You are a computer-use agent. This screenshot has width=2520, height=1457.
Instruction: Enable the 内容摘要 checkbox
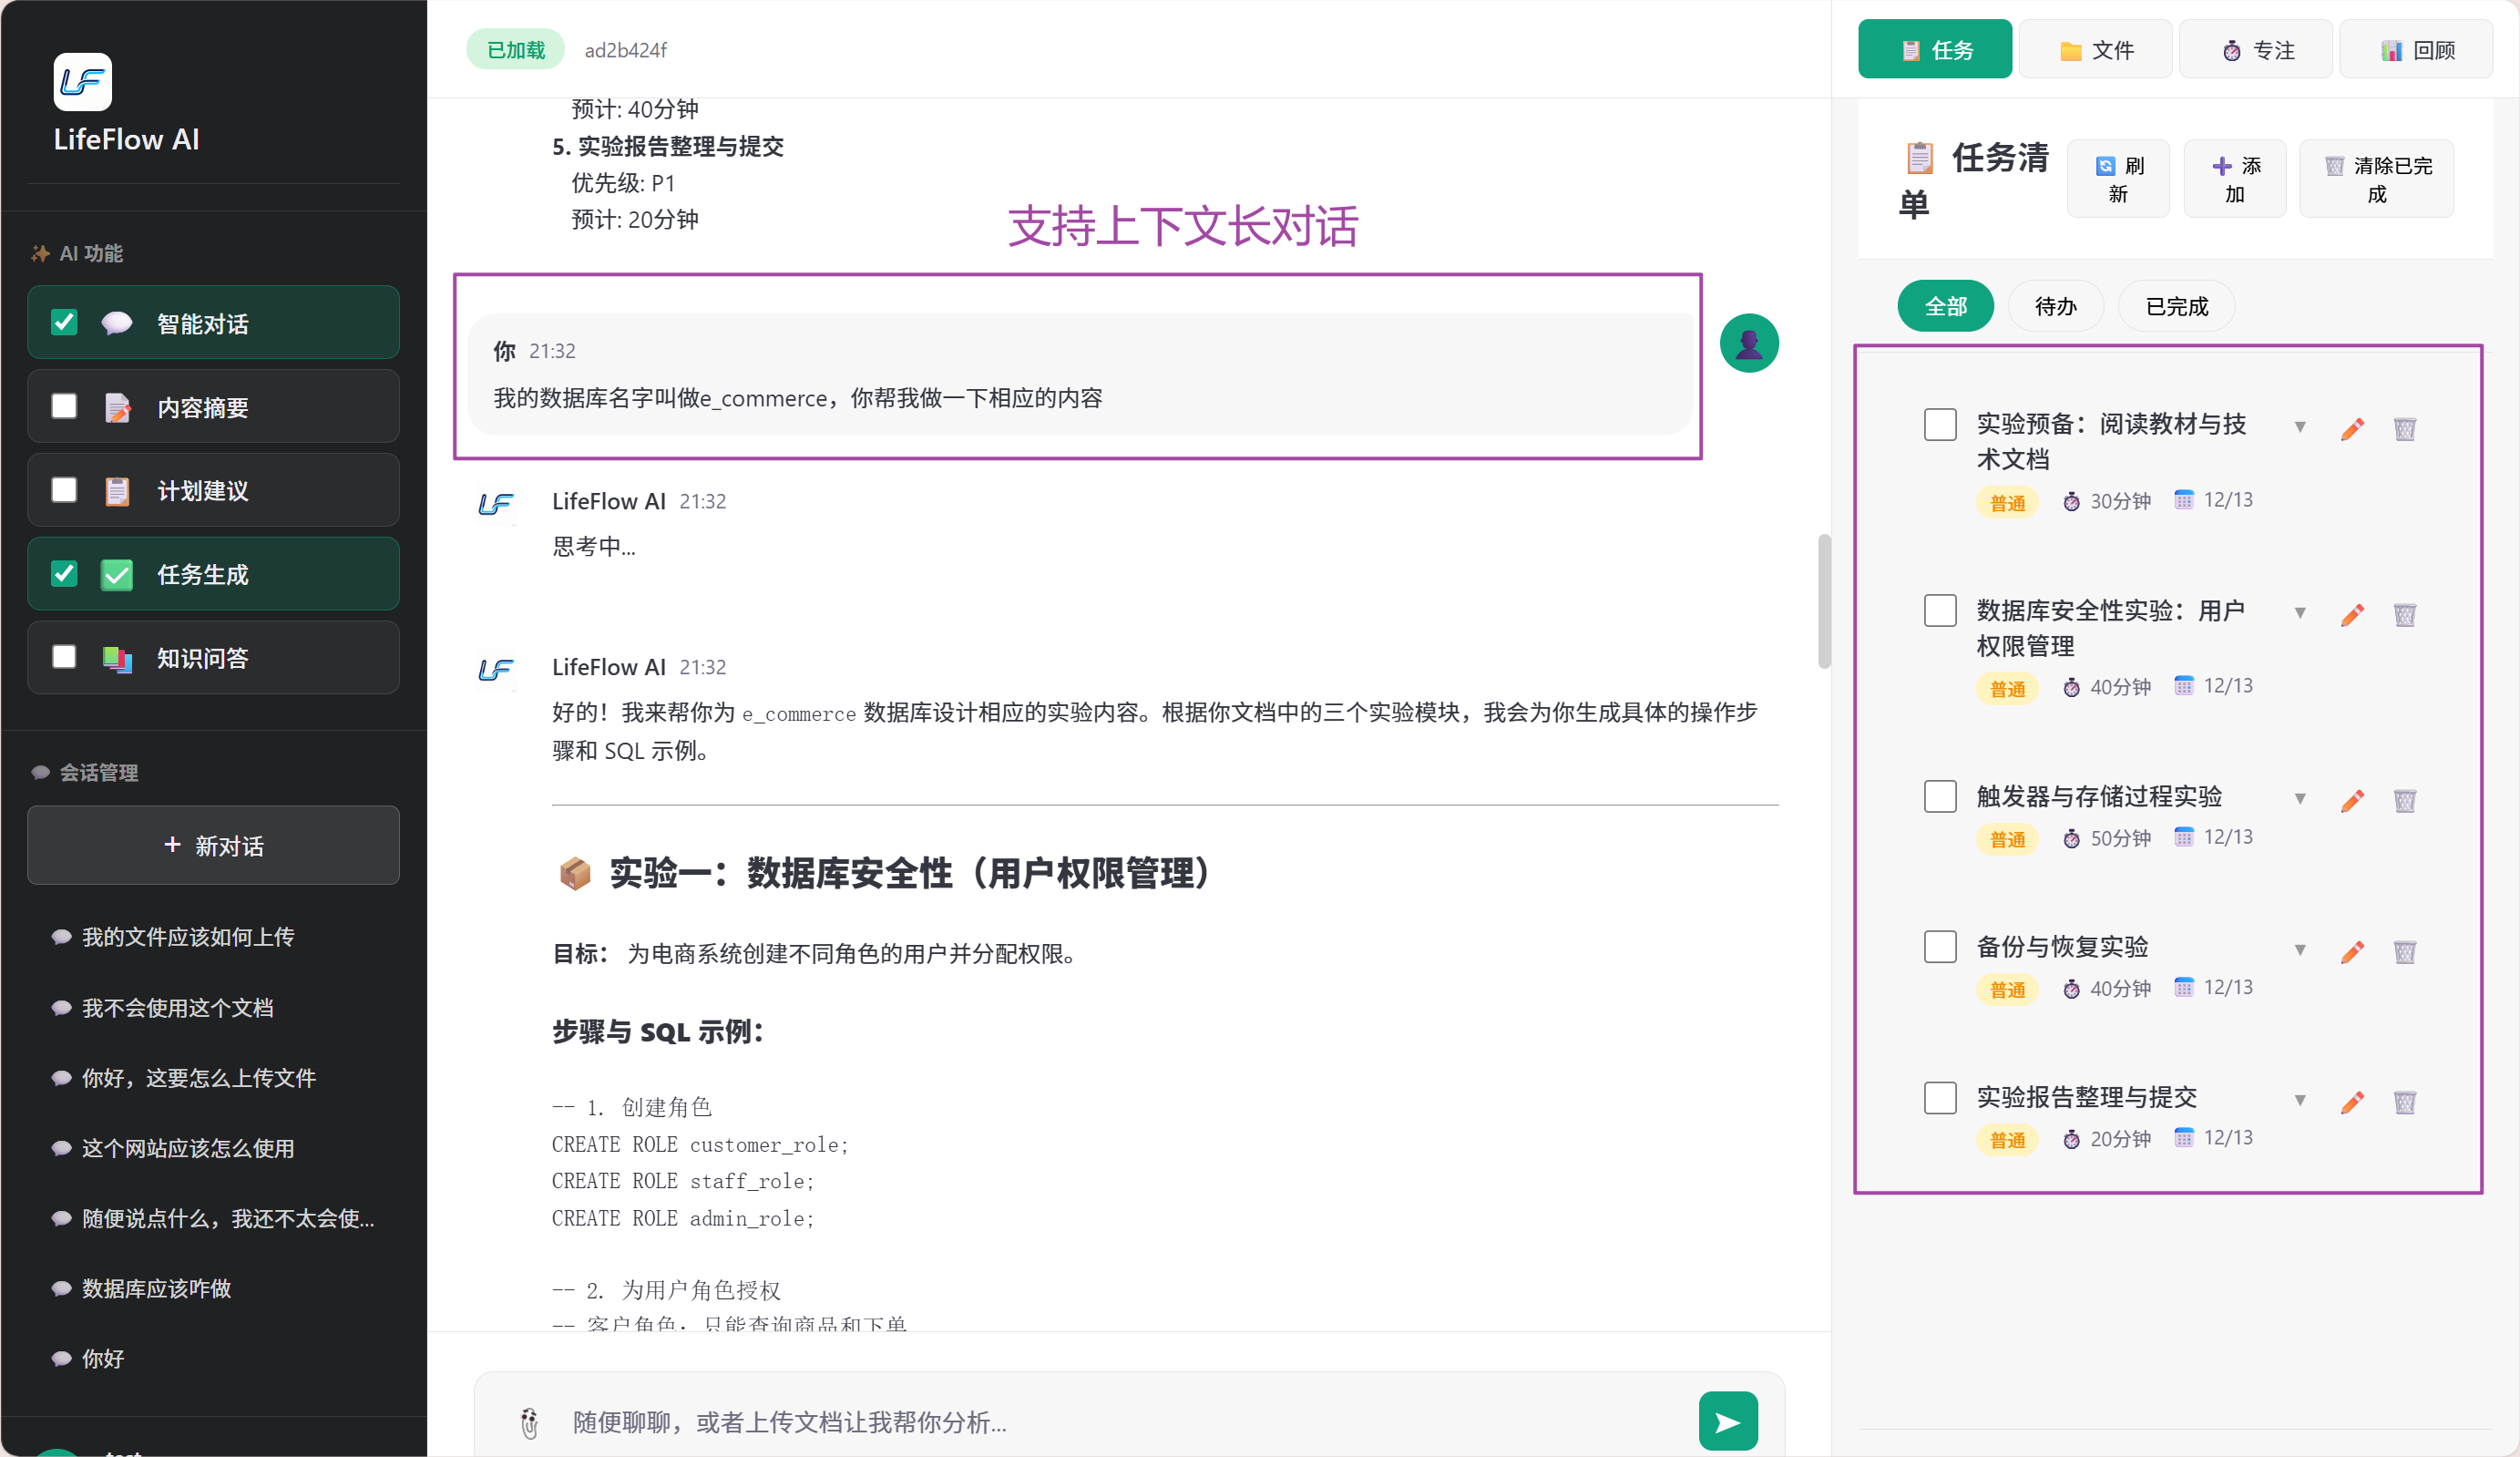[64, 406]
